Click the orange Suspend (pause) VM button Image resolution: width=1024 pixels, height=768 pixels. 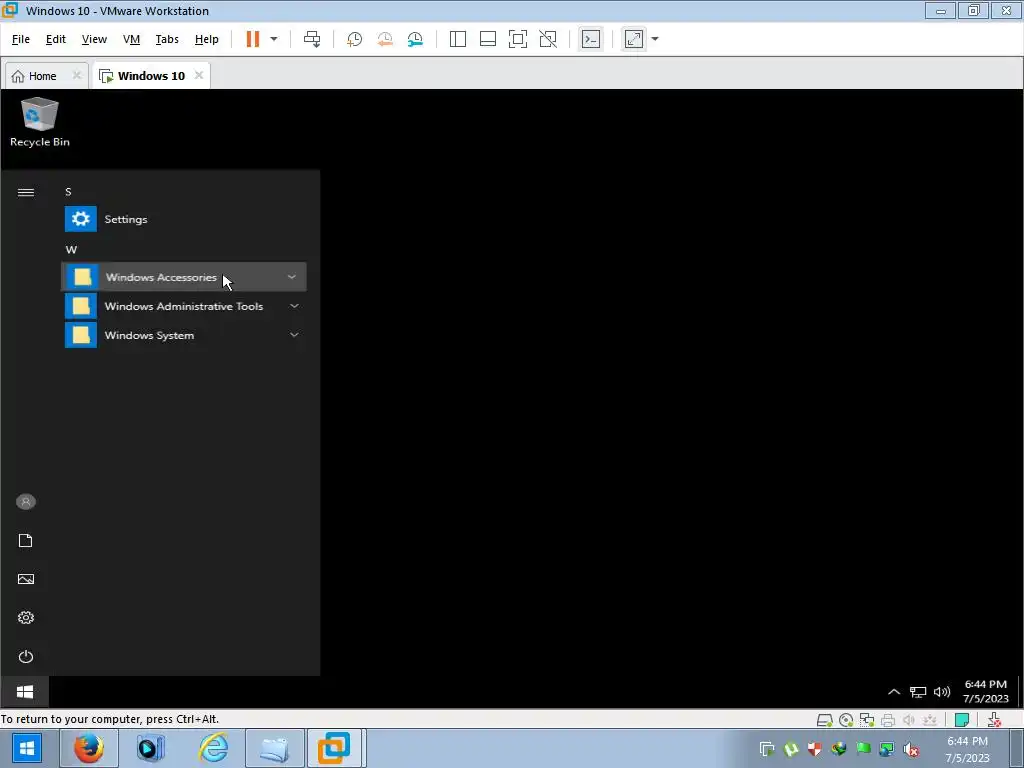coord(253,39)
